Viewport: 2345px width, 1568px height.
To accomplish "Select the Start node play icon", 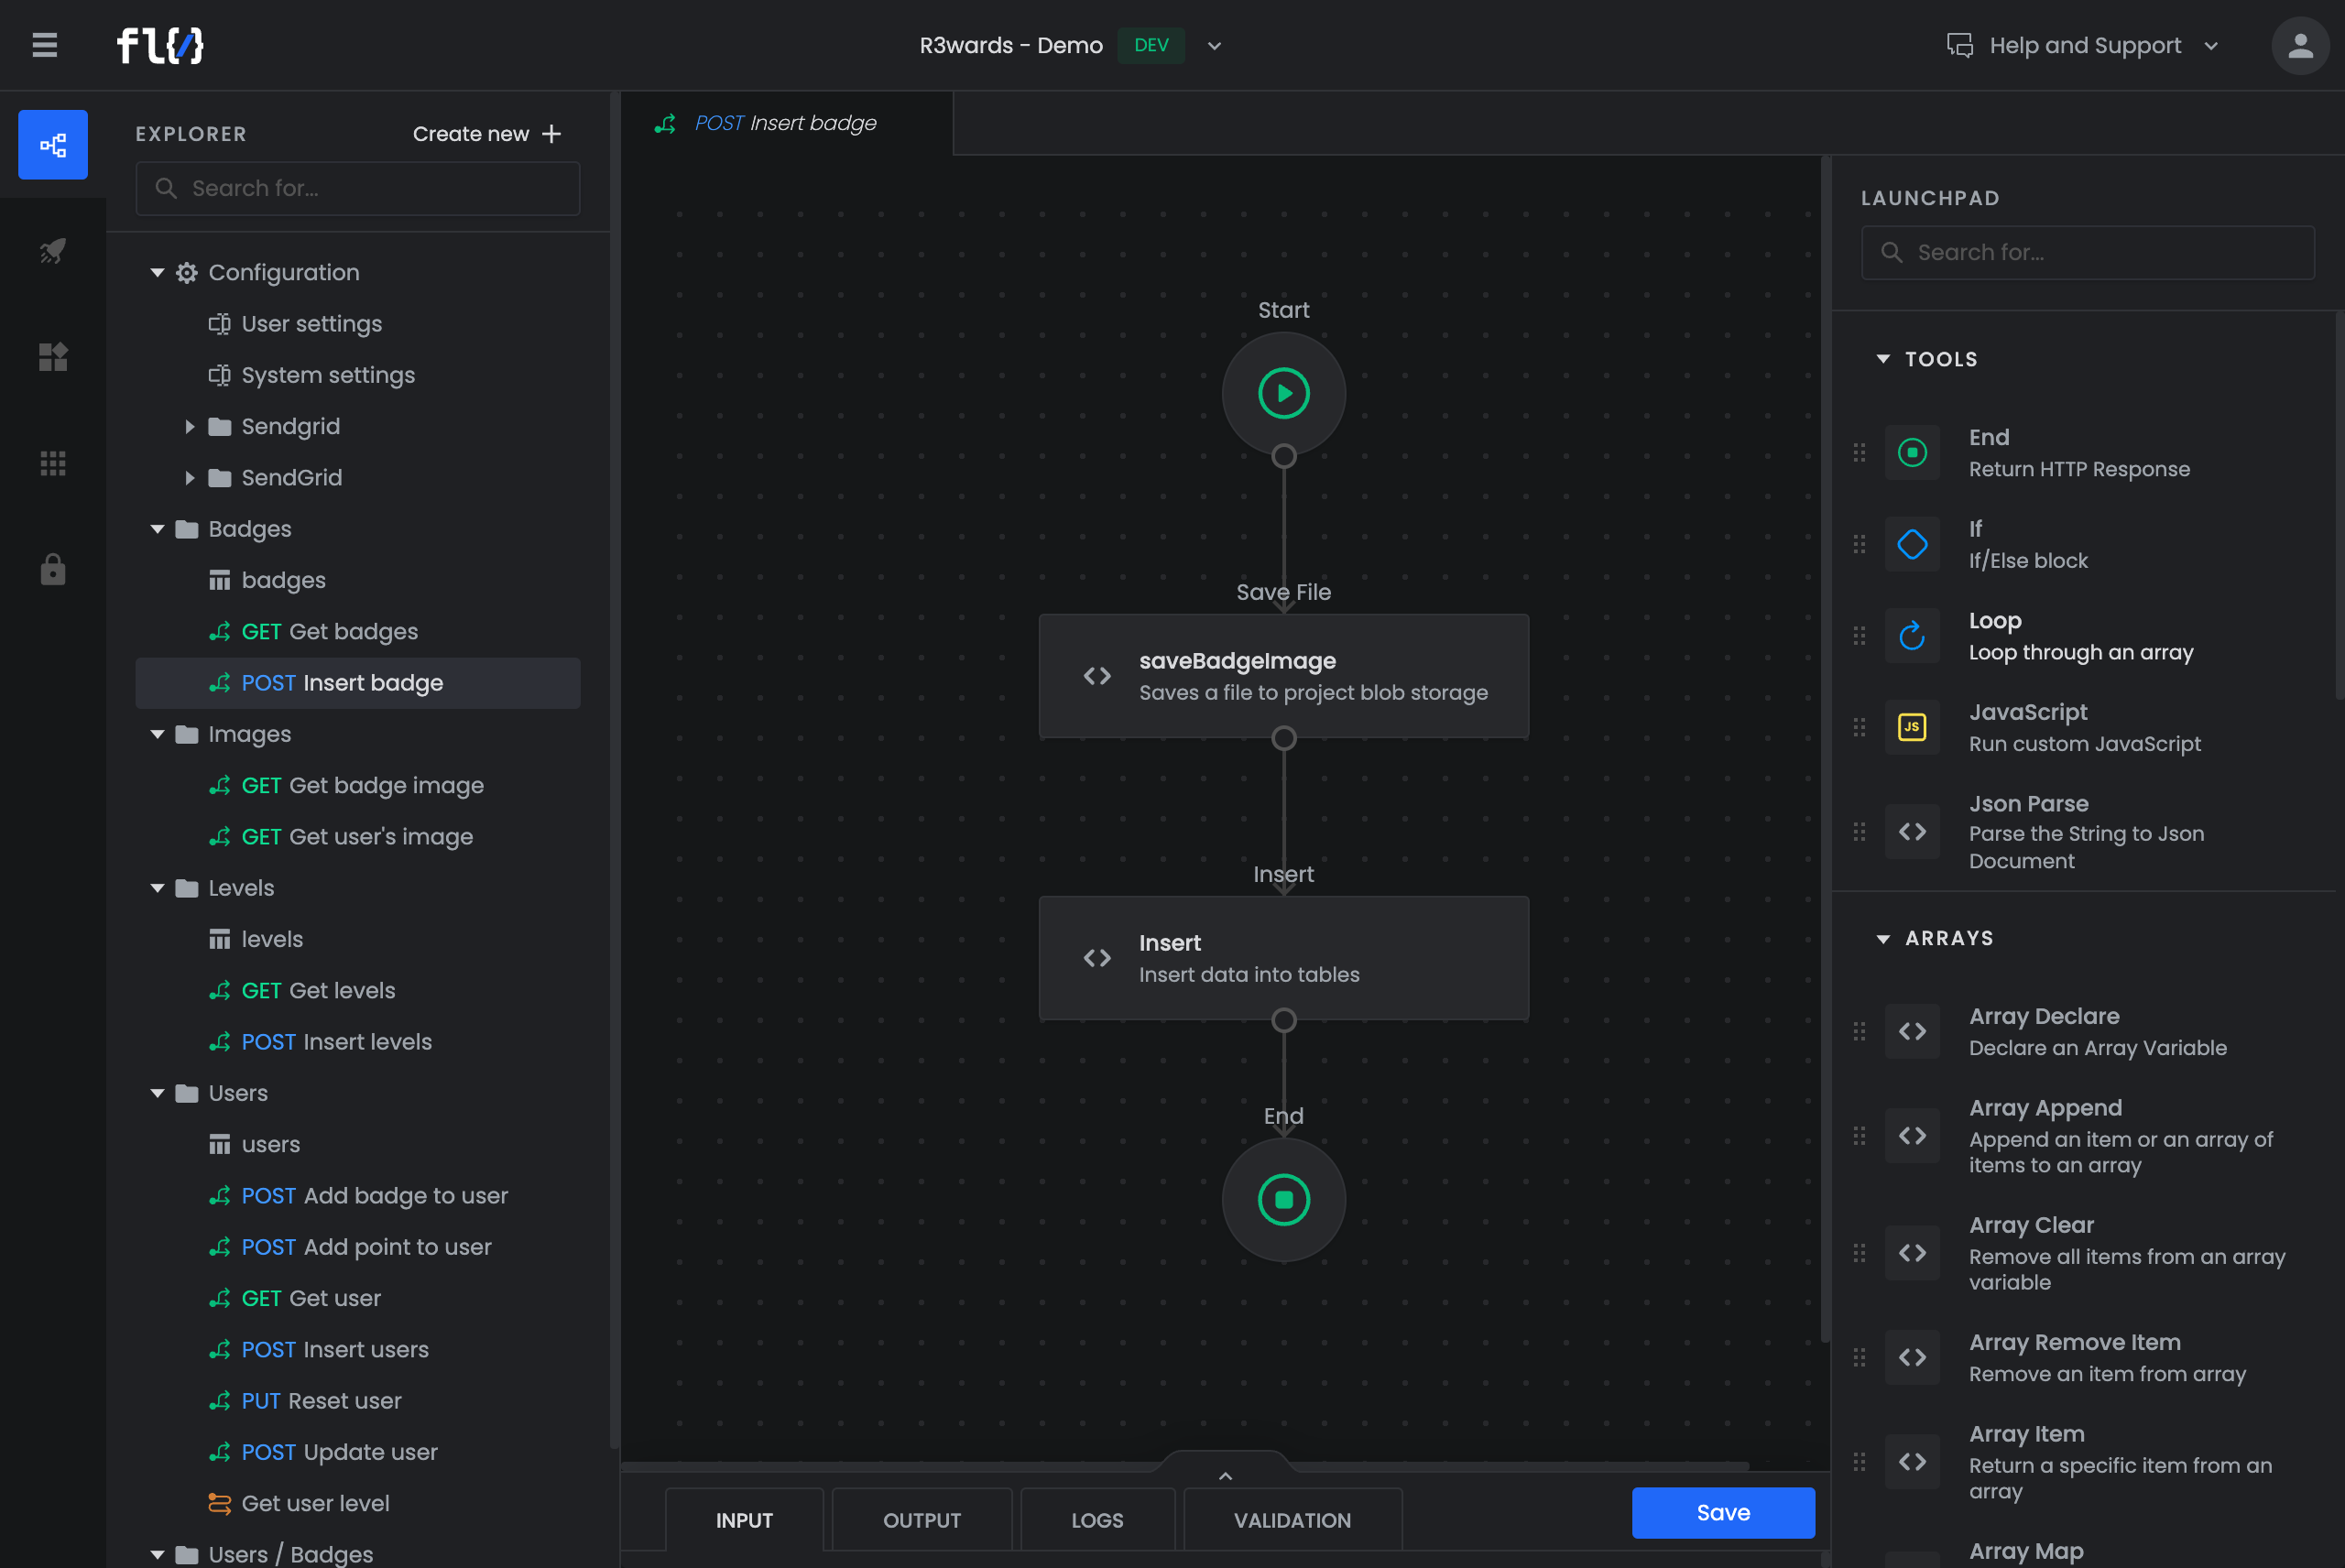I will click(1284, 393).
